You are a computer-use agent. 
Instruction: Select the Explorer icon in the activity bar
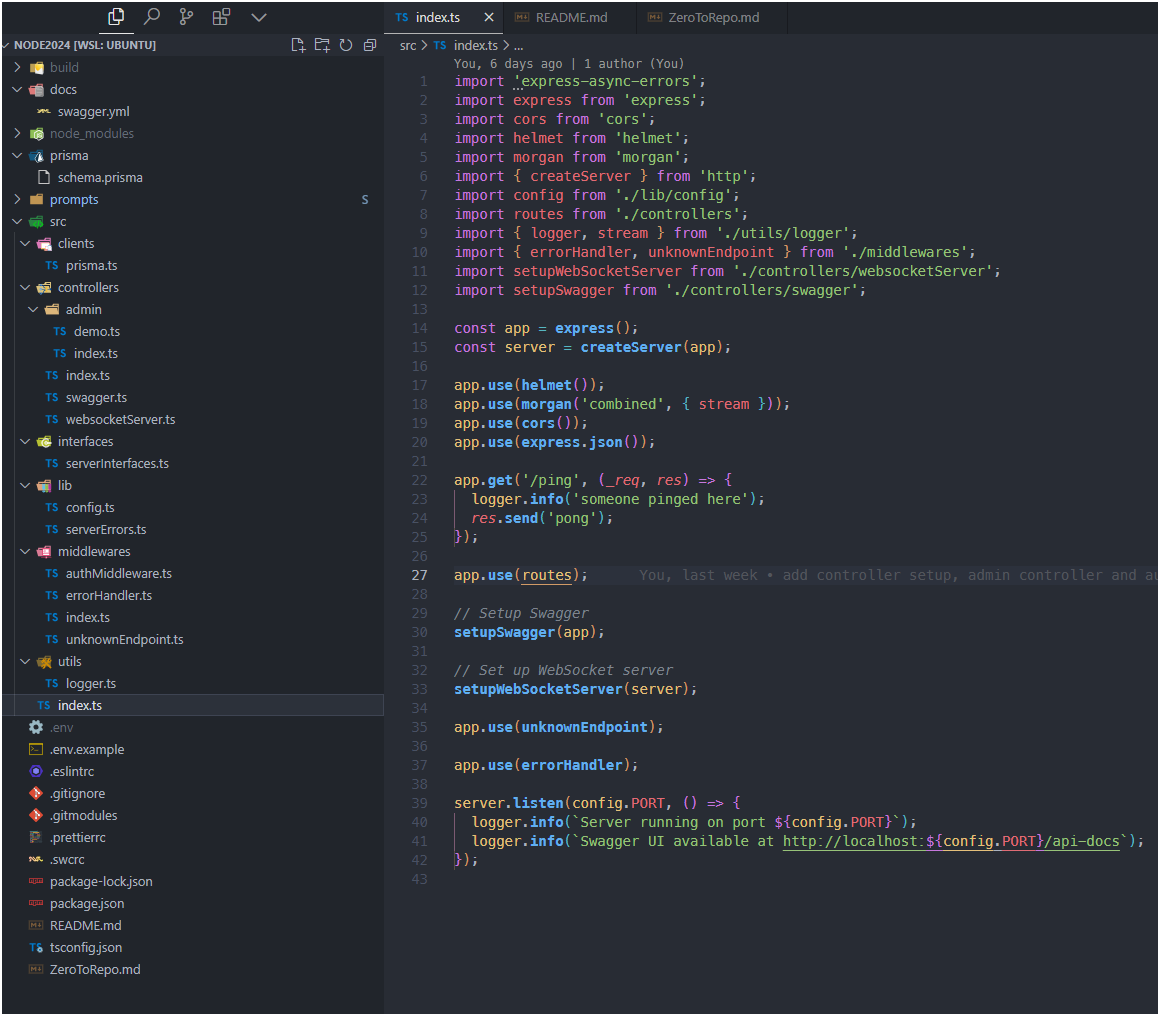point(115,17)
